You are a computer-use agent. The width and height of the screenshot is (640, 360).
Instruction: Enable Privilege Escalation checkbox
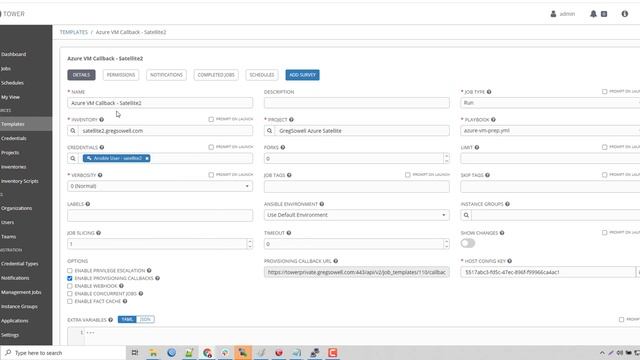pyautogui.click(x=70, y=271)
